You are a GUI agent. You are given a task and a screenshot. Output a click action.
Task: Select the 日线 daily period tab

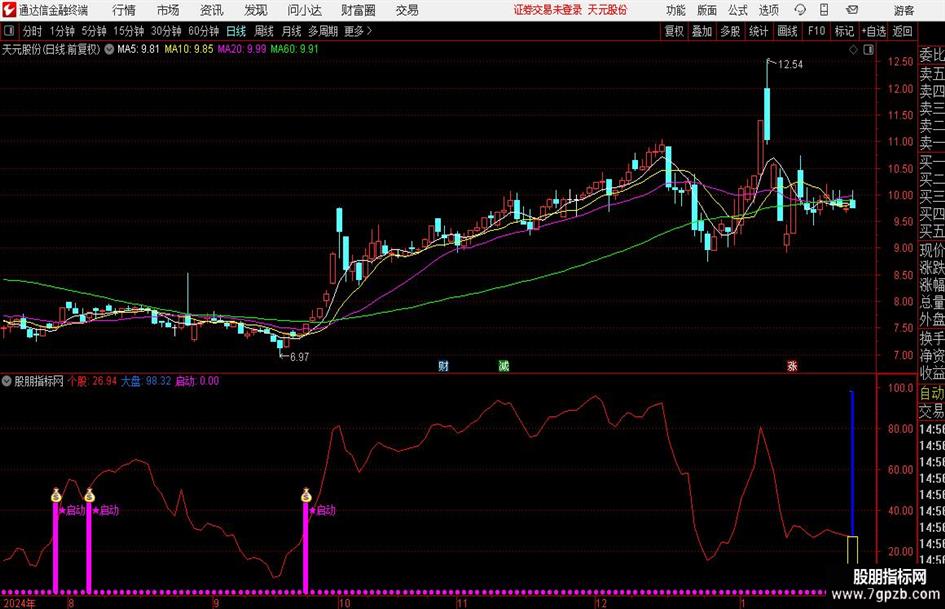coord(236,31)
